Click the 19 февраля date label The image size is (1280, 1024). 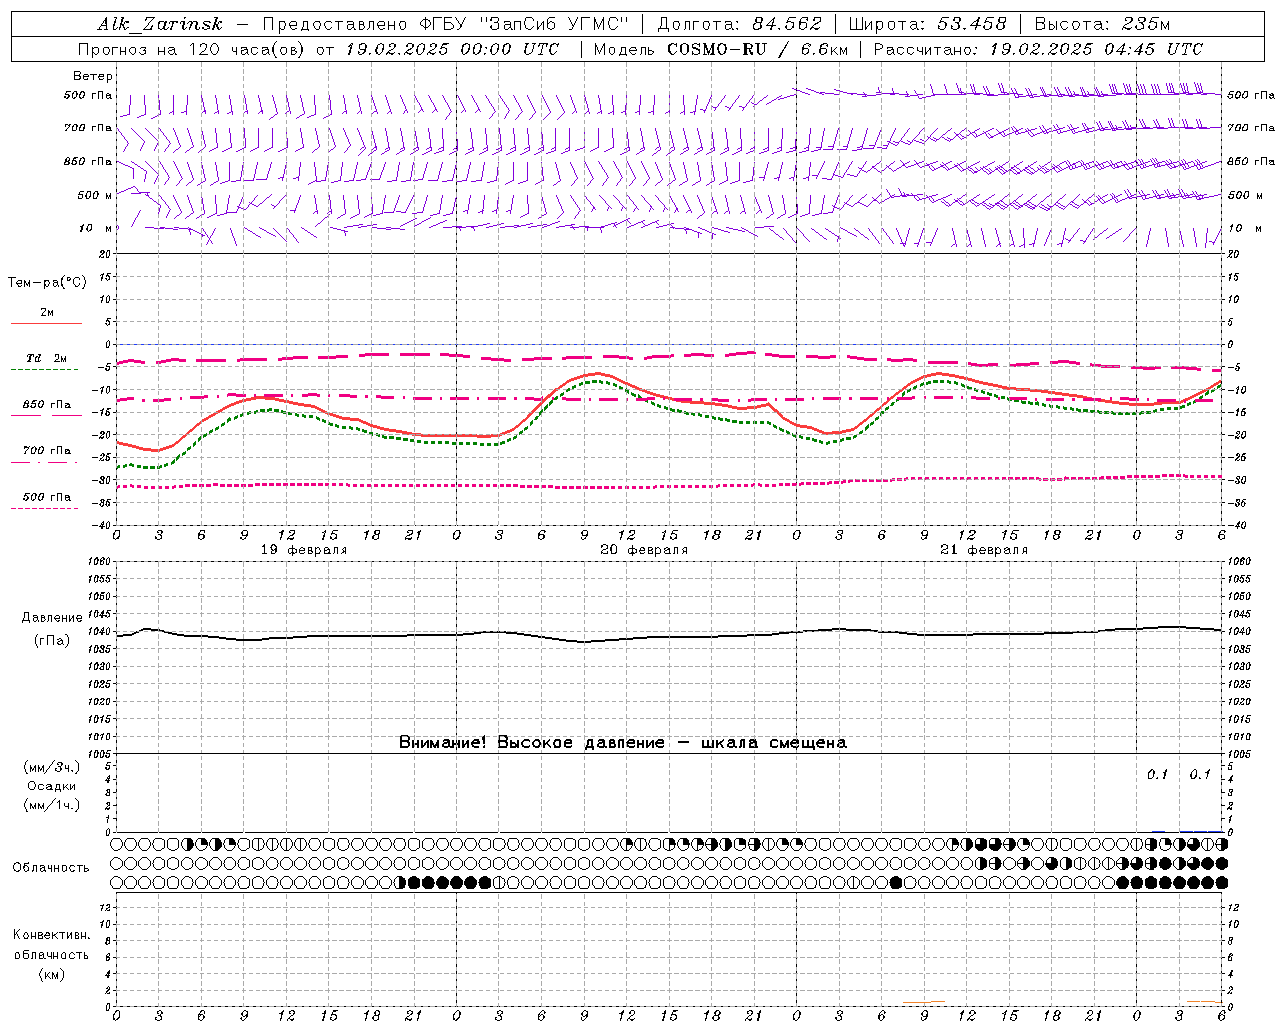click(x=304, y=550)
